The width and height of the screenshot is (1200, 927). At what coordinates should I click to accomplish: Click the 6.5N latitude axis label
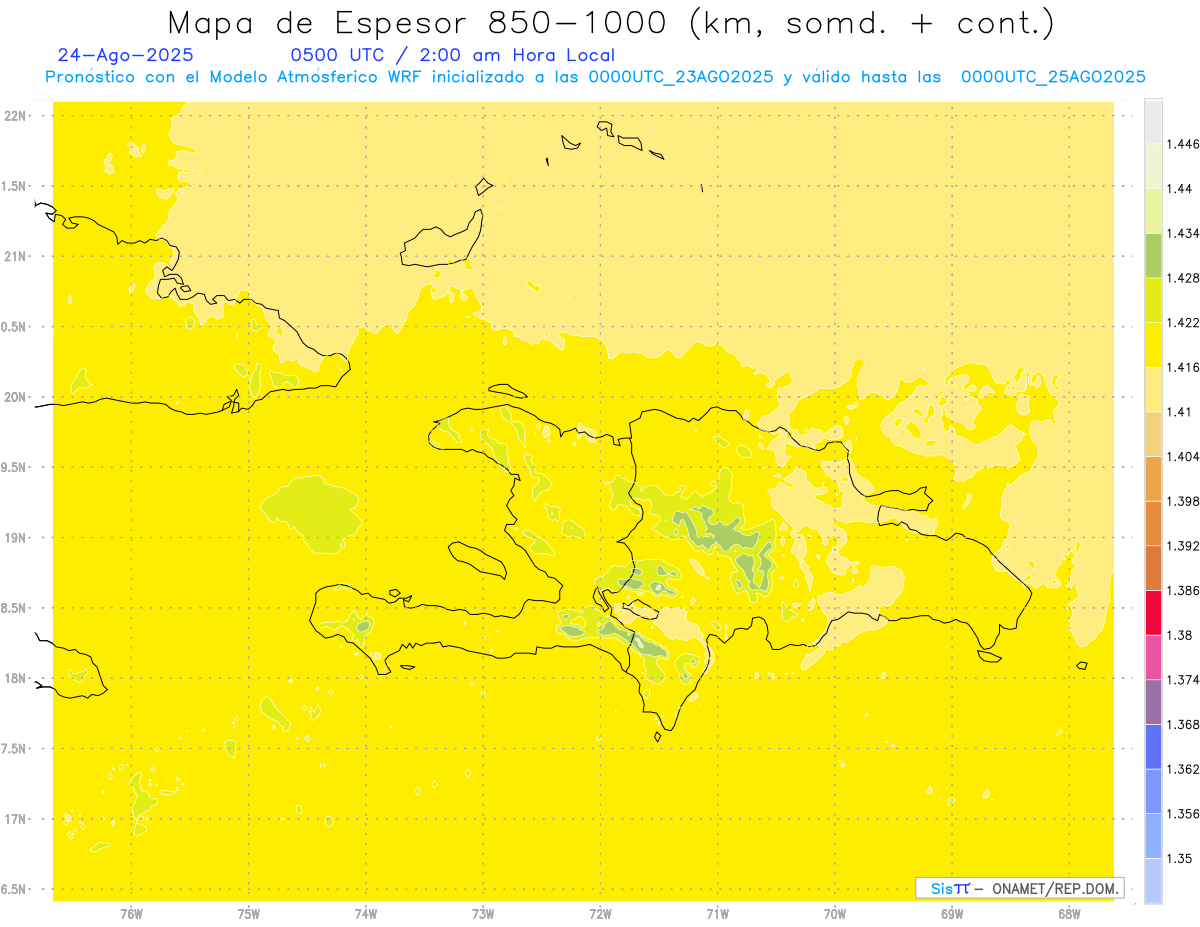(x=15, y=889)
